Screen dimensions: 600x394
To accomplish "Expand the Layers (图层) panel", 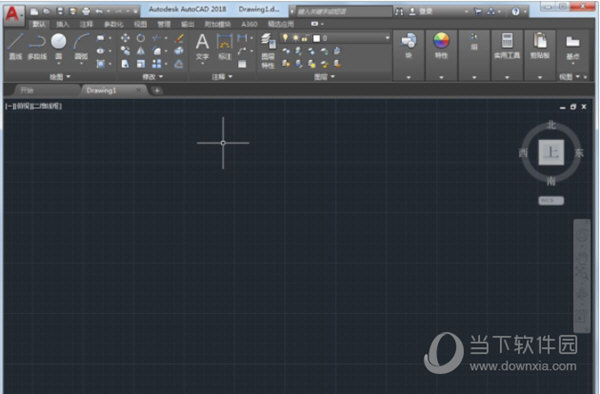I will [324, 77].
